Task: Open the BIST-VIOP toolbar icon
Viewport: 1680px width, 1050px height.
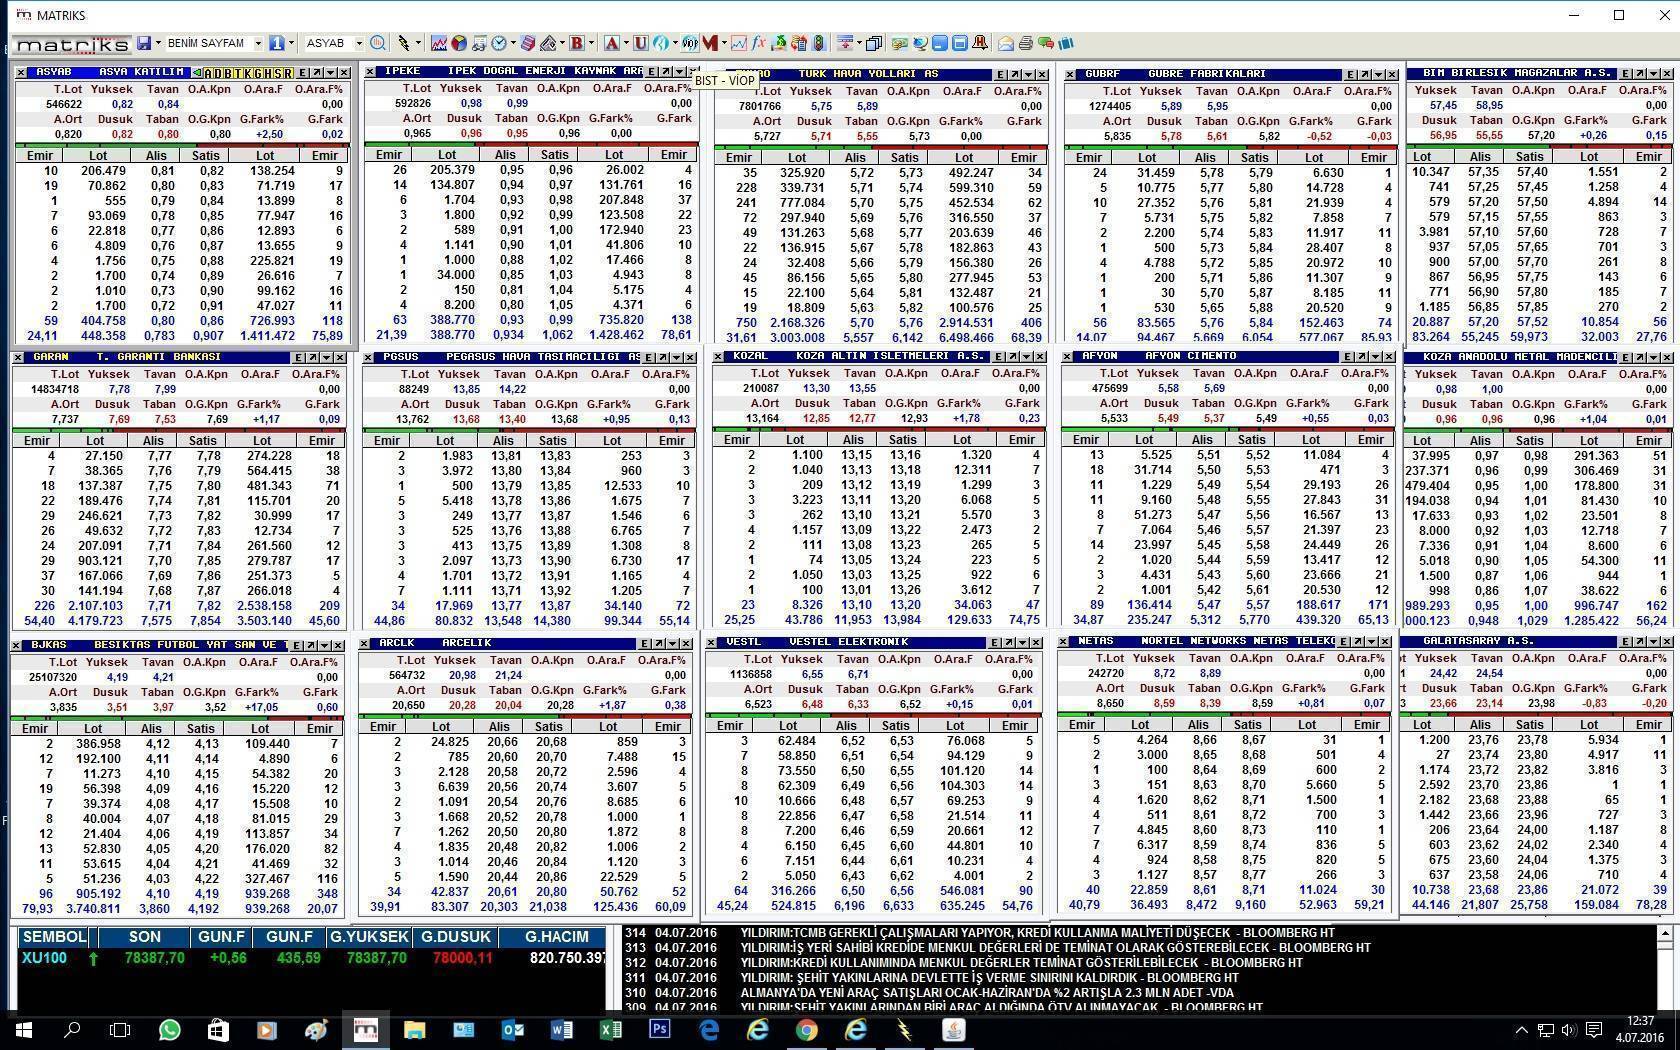Action: (690, 43)
